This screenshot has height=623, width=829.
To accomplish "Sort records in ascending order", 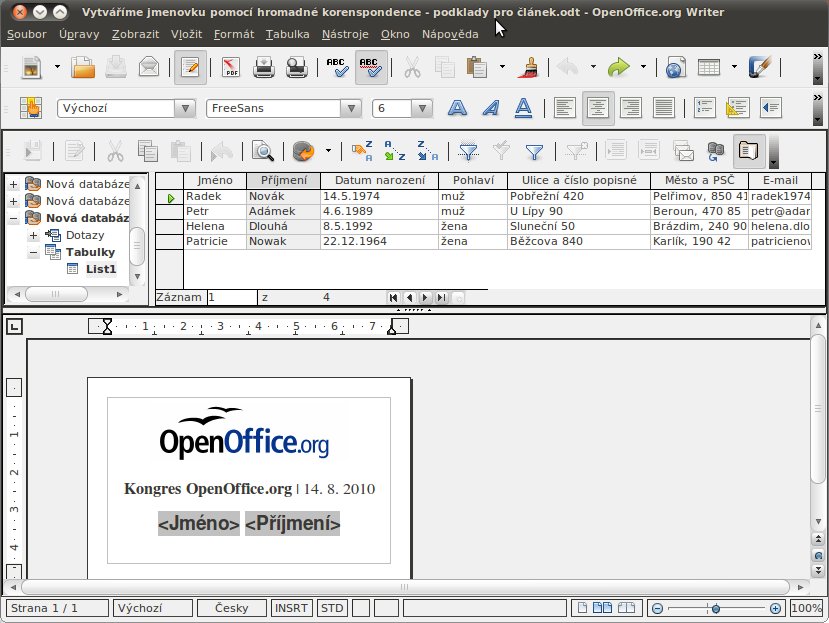I will pos(394,152).
